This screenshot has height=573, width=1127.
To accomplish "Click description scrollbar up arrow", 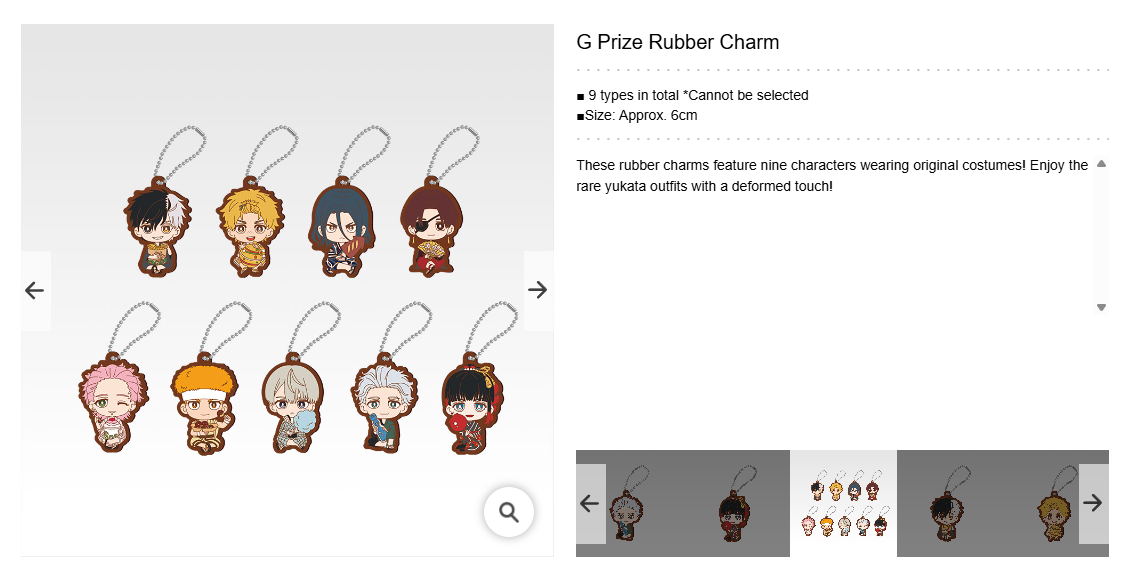I will (1101, 164).
